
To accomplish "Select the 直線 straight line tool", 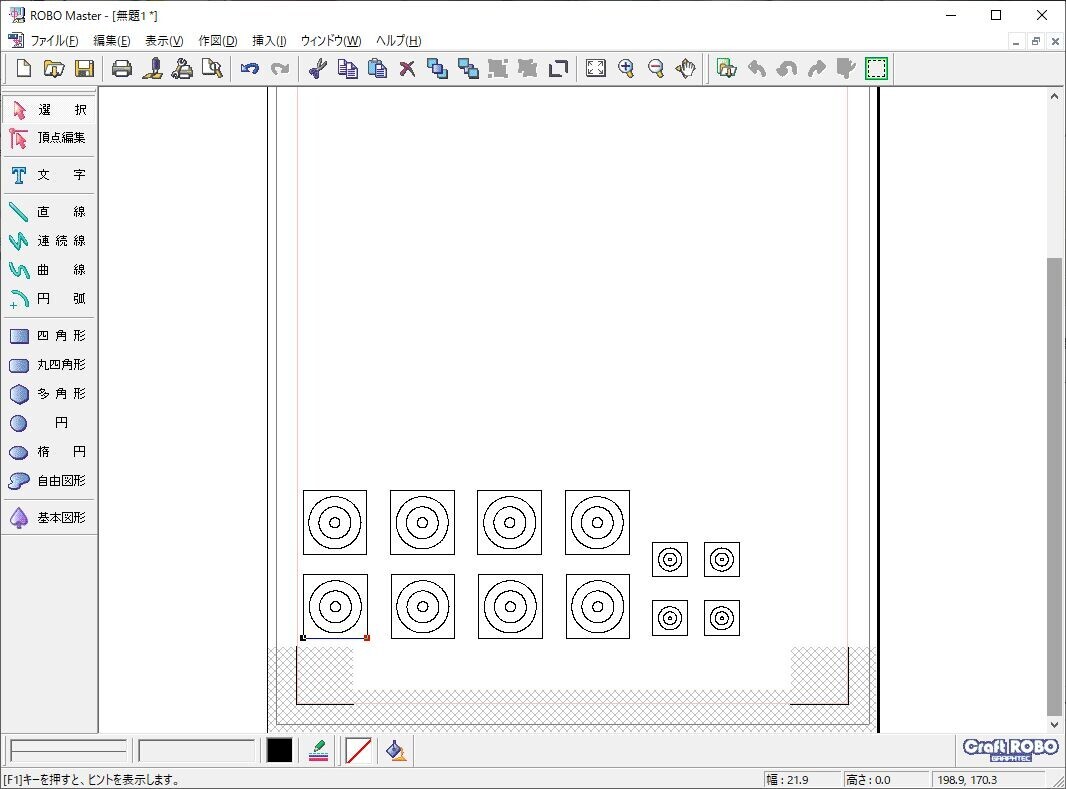I will [49, 211].
